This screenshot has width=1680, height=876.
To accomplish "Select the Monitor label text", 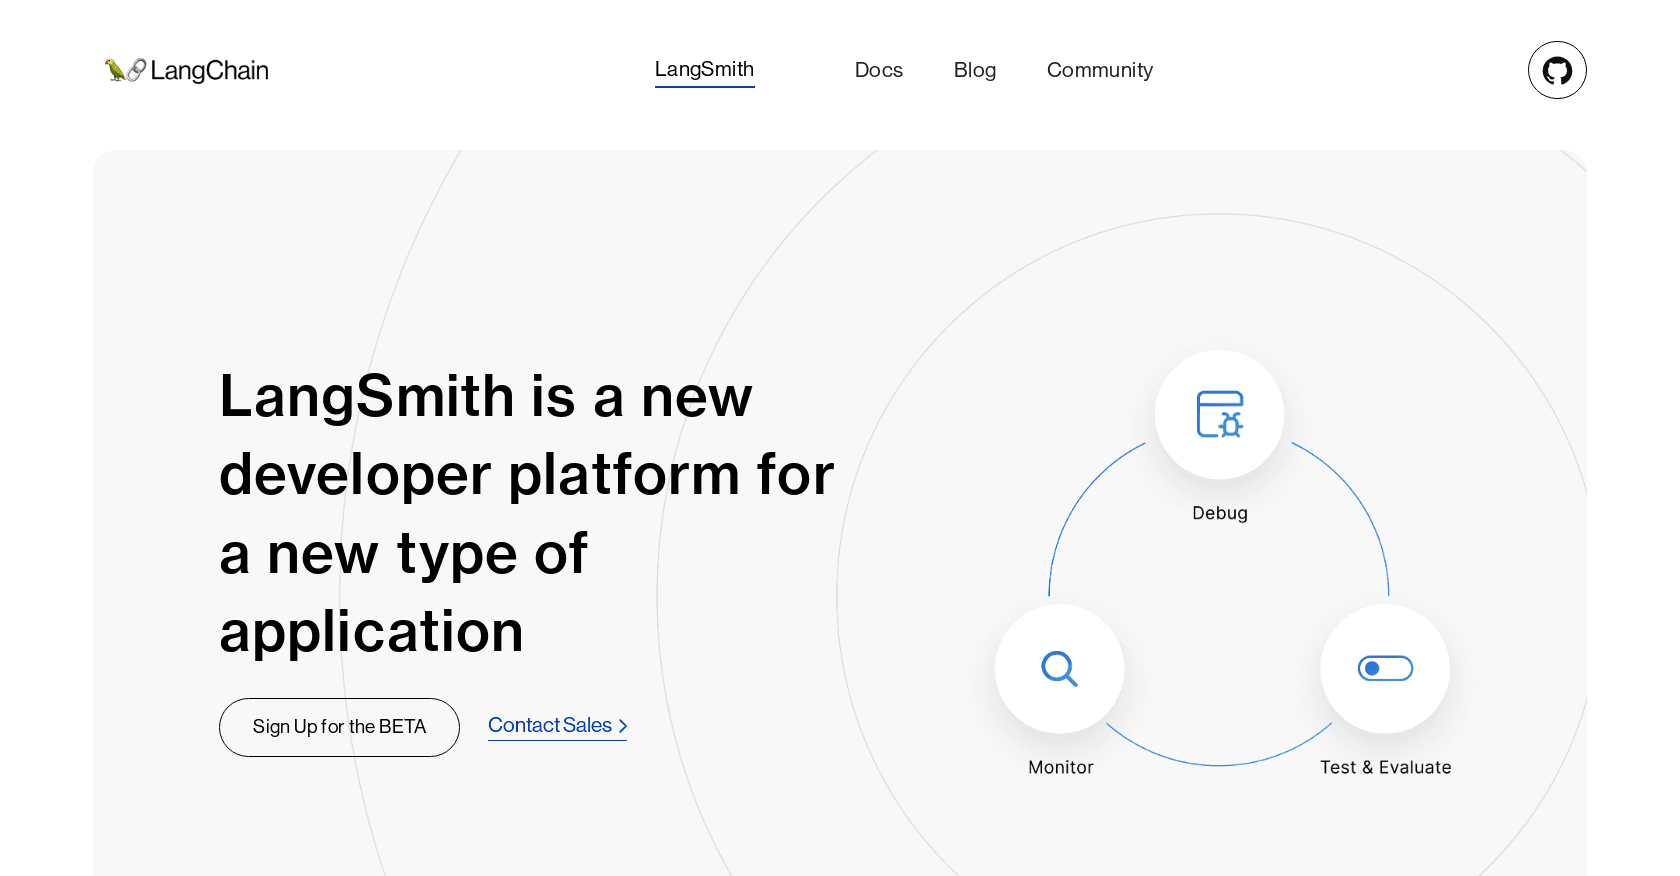I will click(x=1060, y=767).
